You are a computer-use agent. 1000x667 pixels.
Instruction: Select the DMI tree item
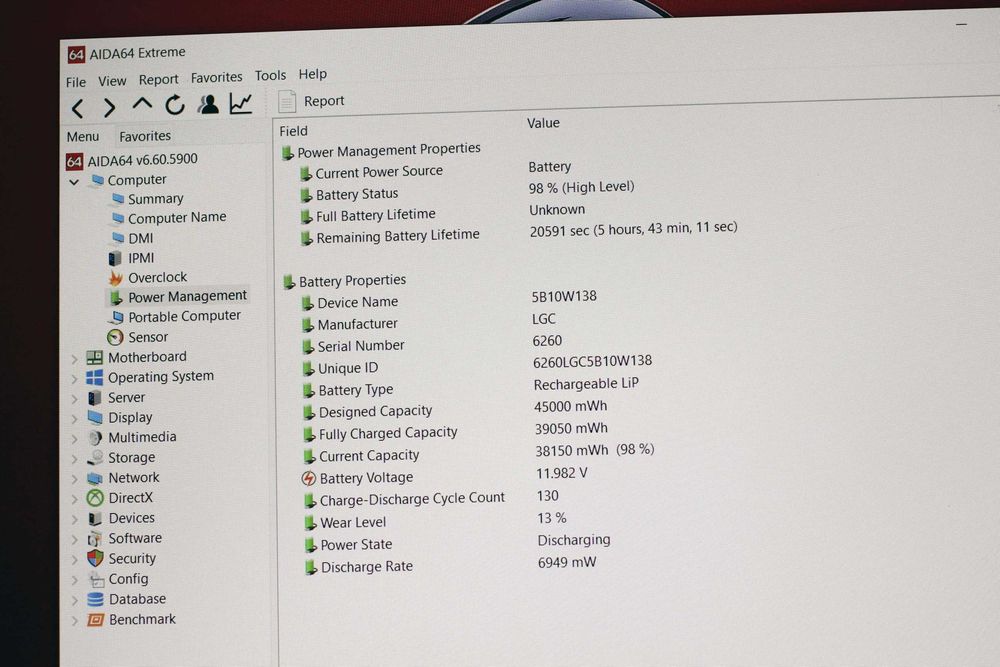[133, 238]
